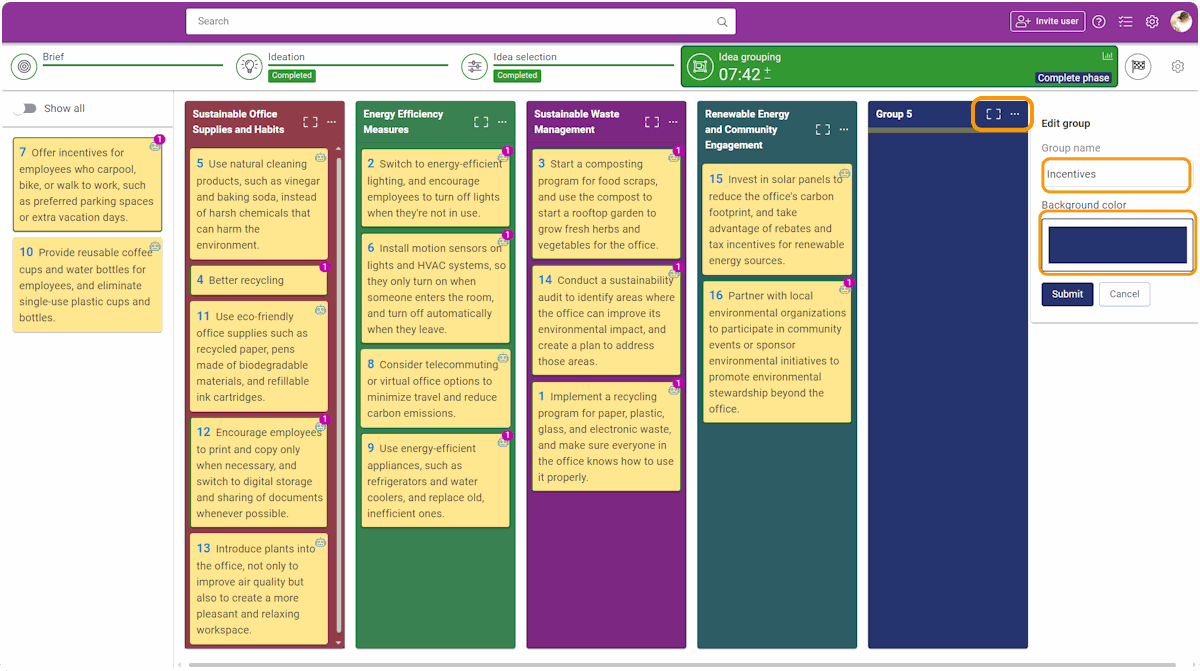The height and width of the screenshot is (671, 1200).
Task: Expand Group 5 fullscreen icon
Action: tap(993, 114)
